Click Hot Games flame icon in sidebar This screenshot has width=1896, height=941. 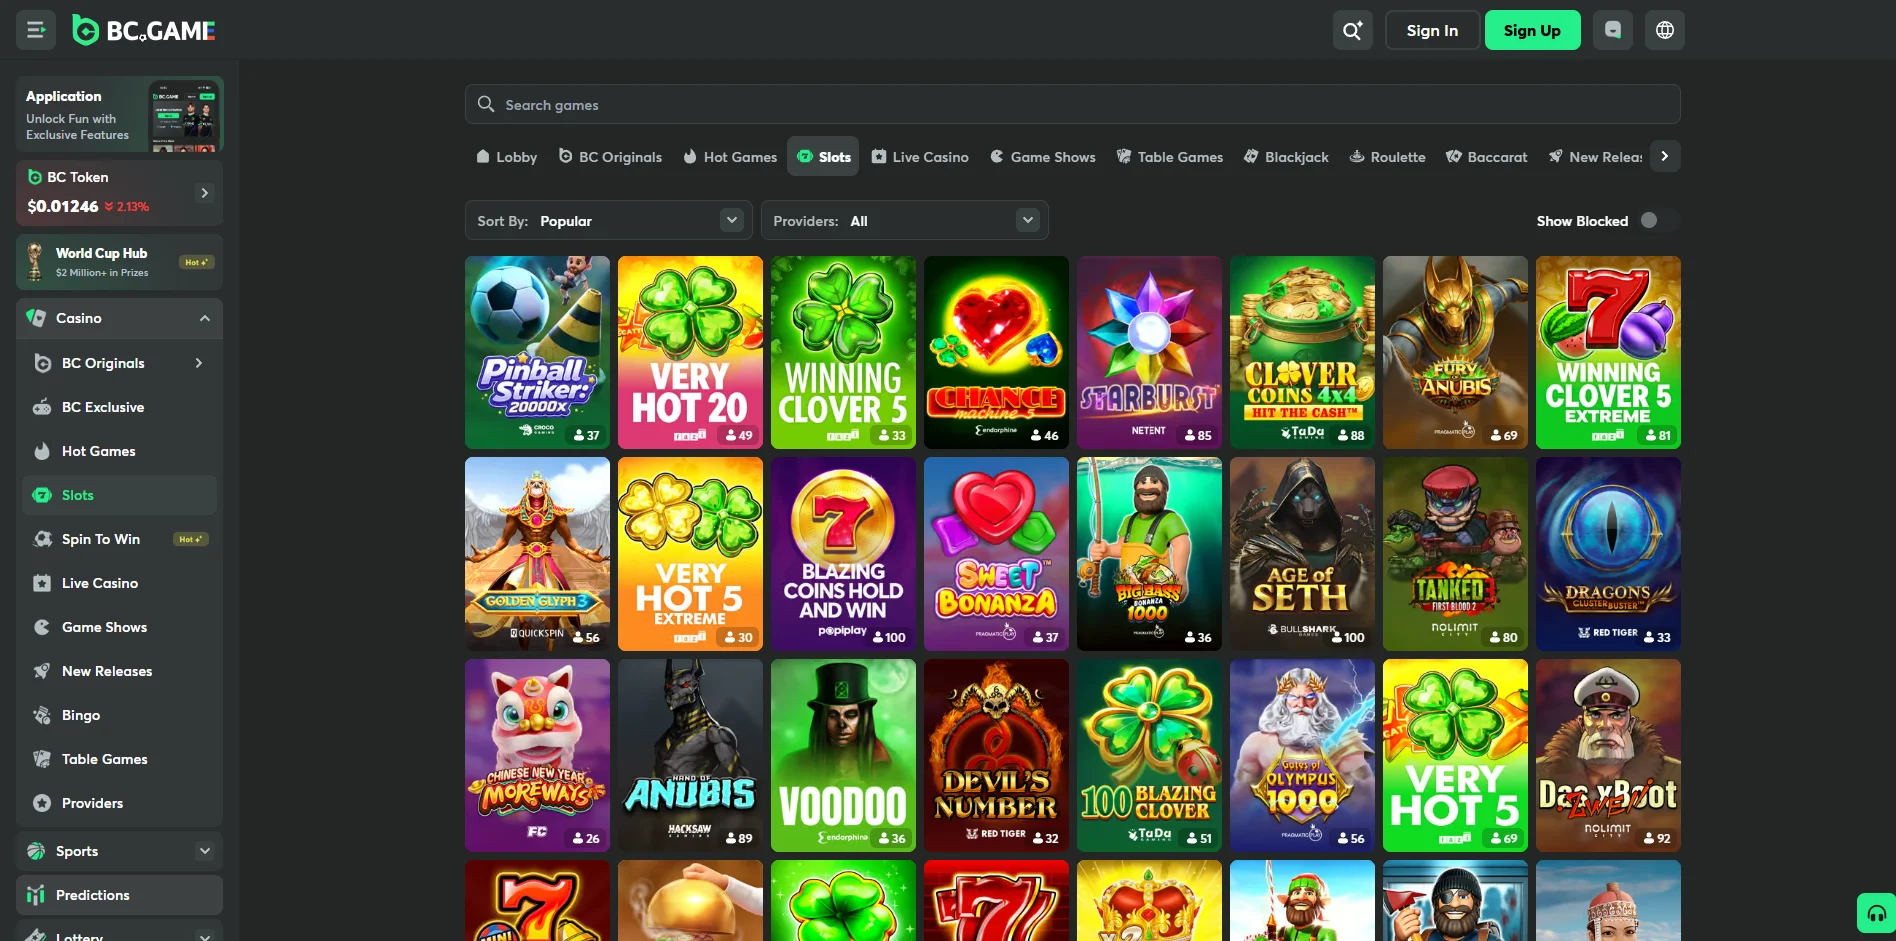pos(42,451)
